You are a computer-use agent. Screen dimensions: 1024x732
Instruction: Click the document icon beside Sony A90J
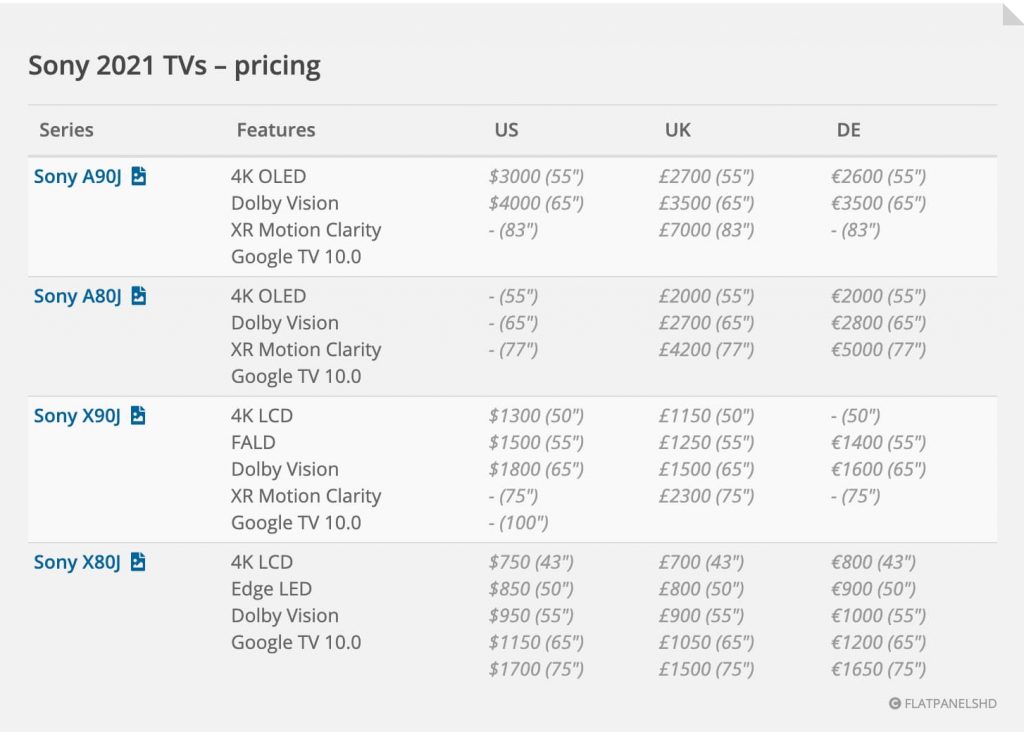138,176
